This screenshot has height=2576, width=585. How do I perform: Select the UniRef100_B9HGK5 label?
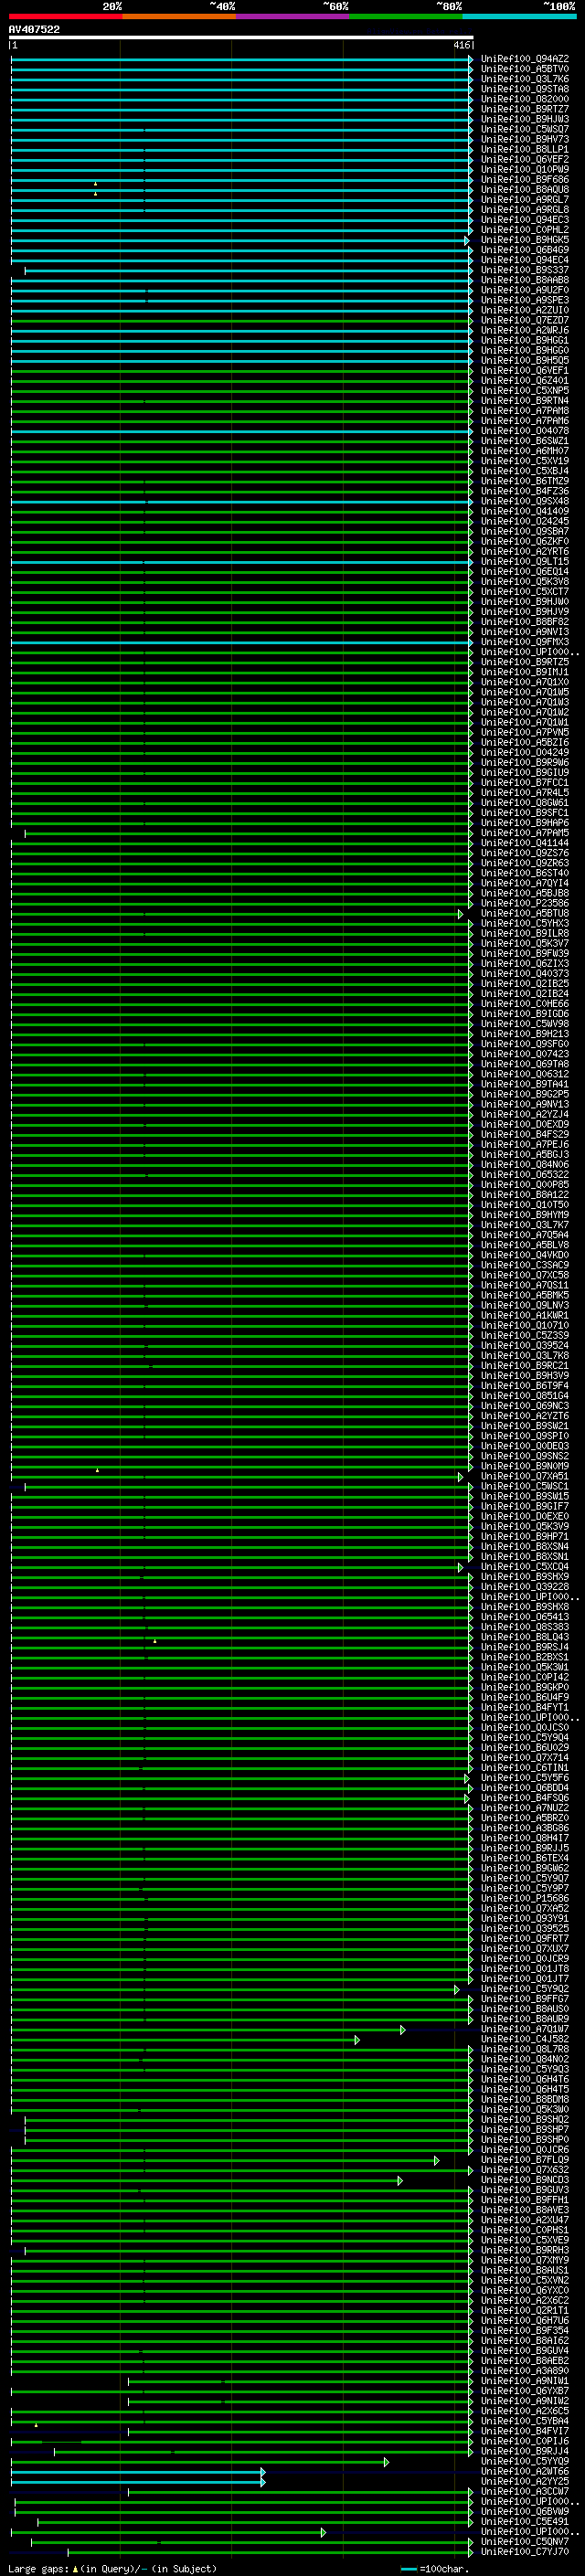pyautogui.click(x=525, y=240)
